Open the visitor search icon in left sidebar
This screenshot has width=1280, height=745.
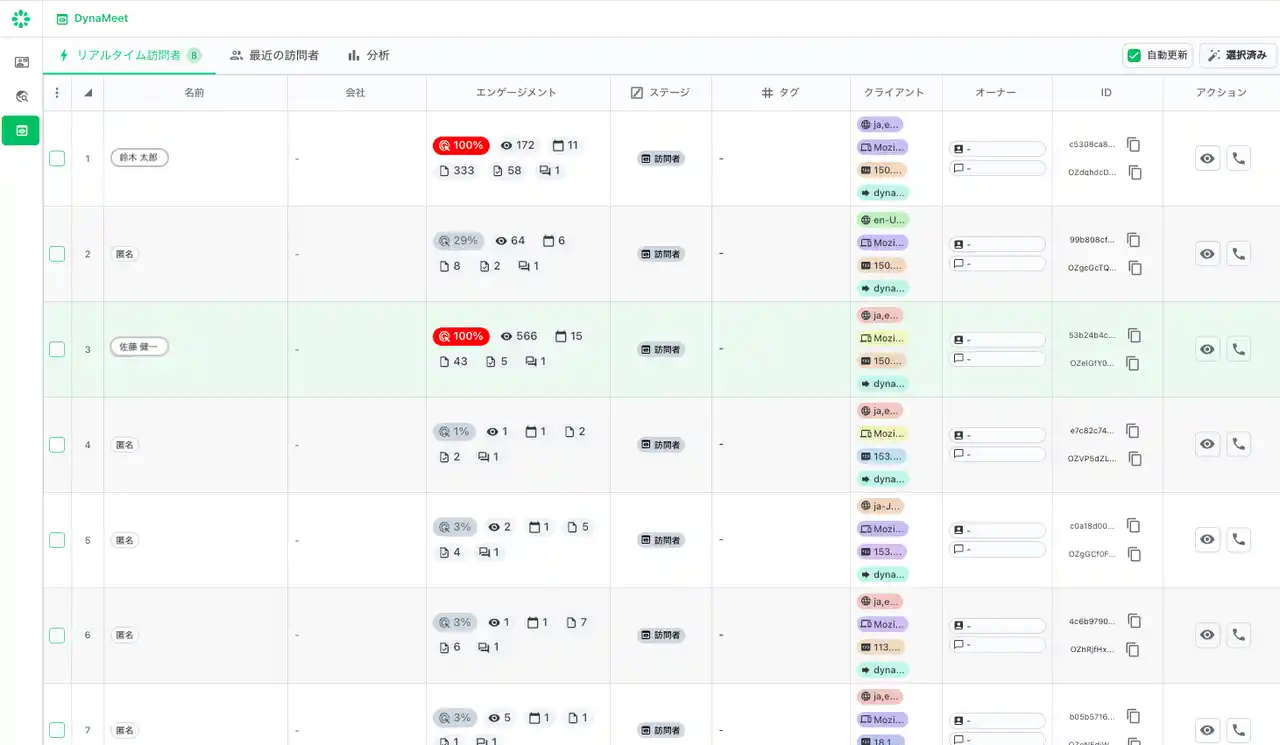pos(21,96)
